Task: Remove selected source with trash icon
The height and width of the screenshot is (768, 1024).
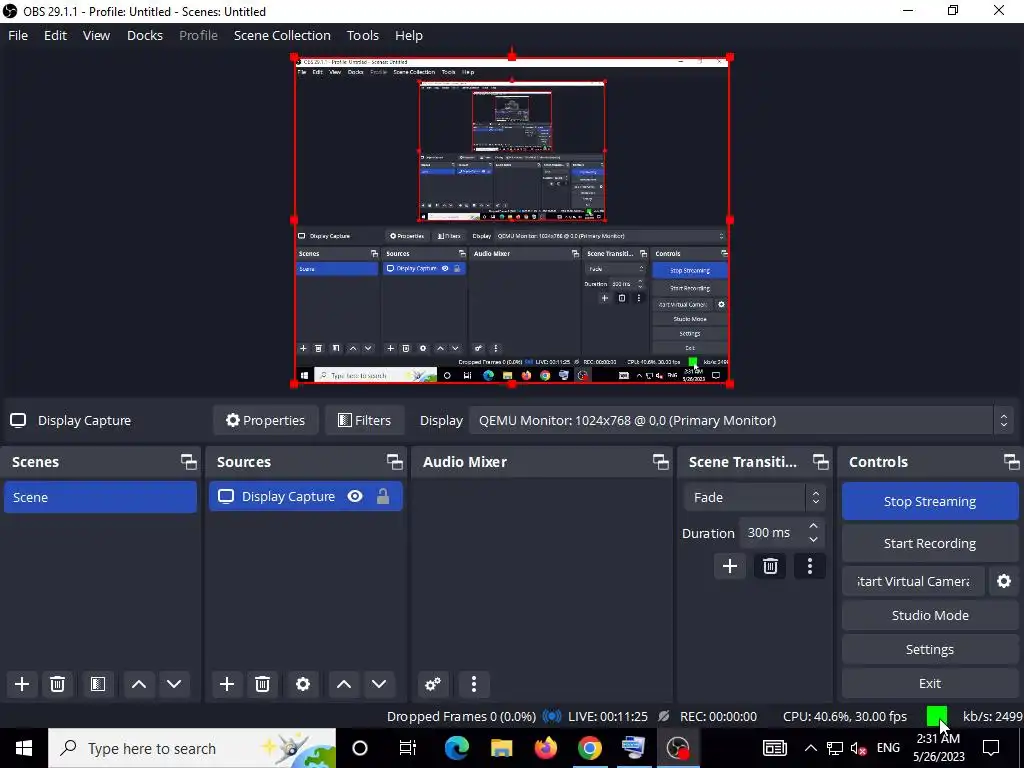Action: (x=263, y=684)
